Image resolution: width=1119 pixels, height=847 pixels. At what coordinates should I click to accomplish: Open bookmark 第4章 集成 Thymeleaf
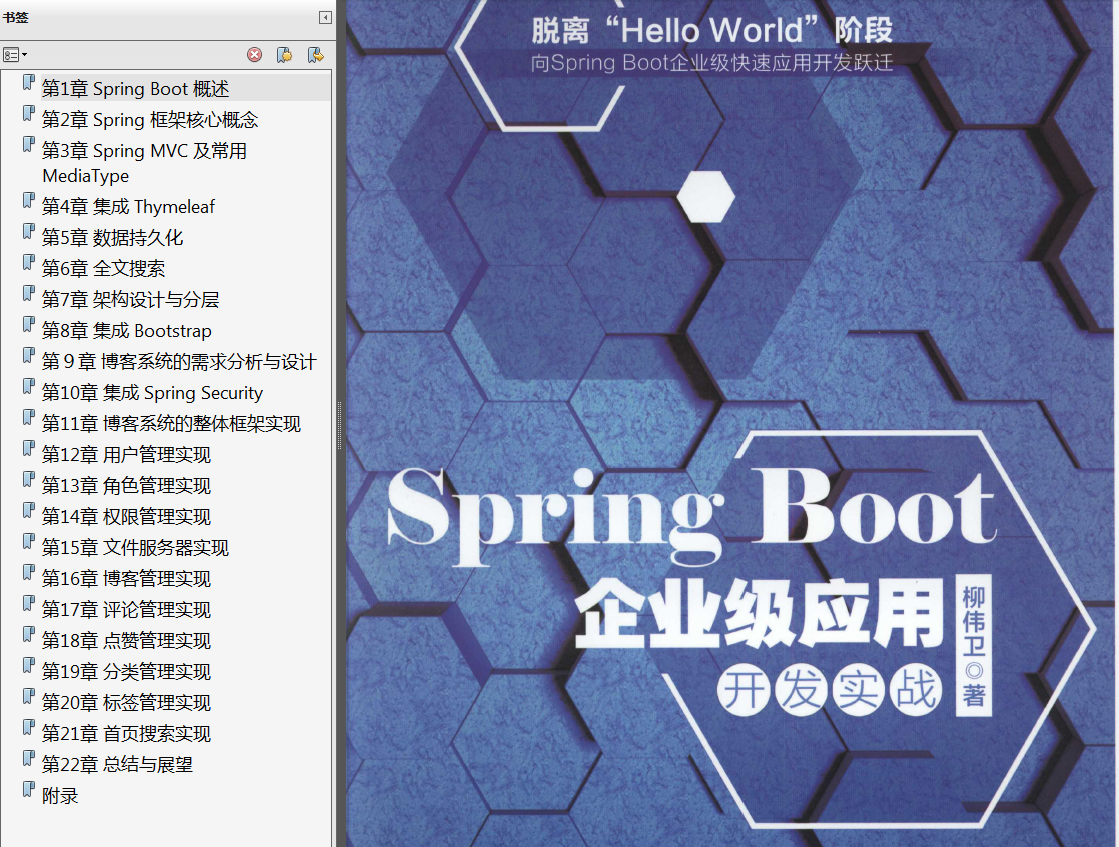(x=128, y=207)
